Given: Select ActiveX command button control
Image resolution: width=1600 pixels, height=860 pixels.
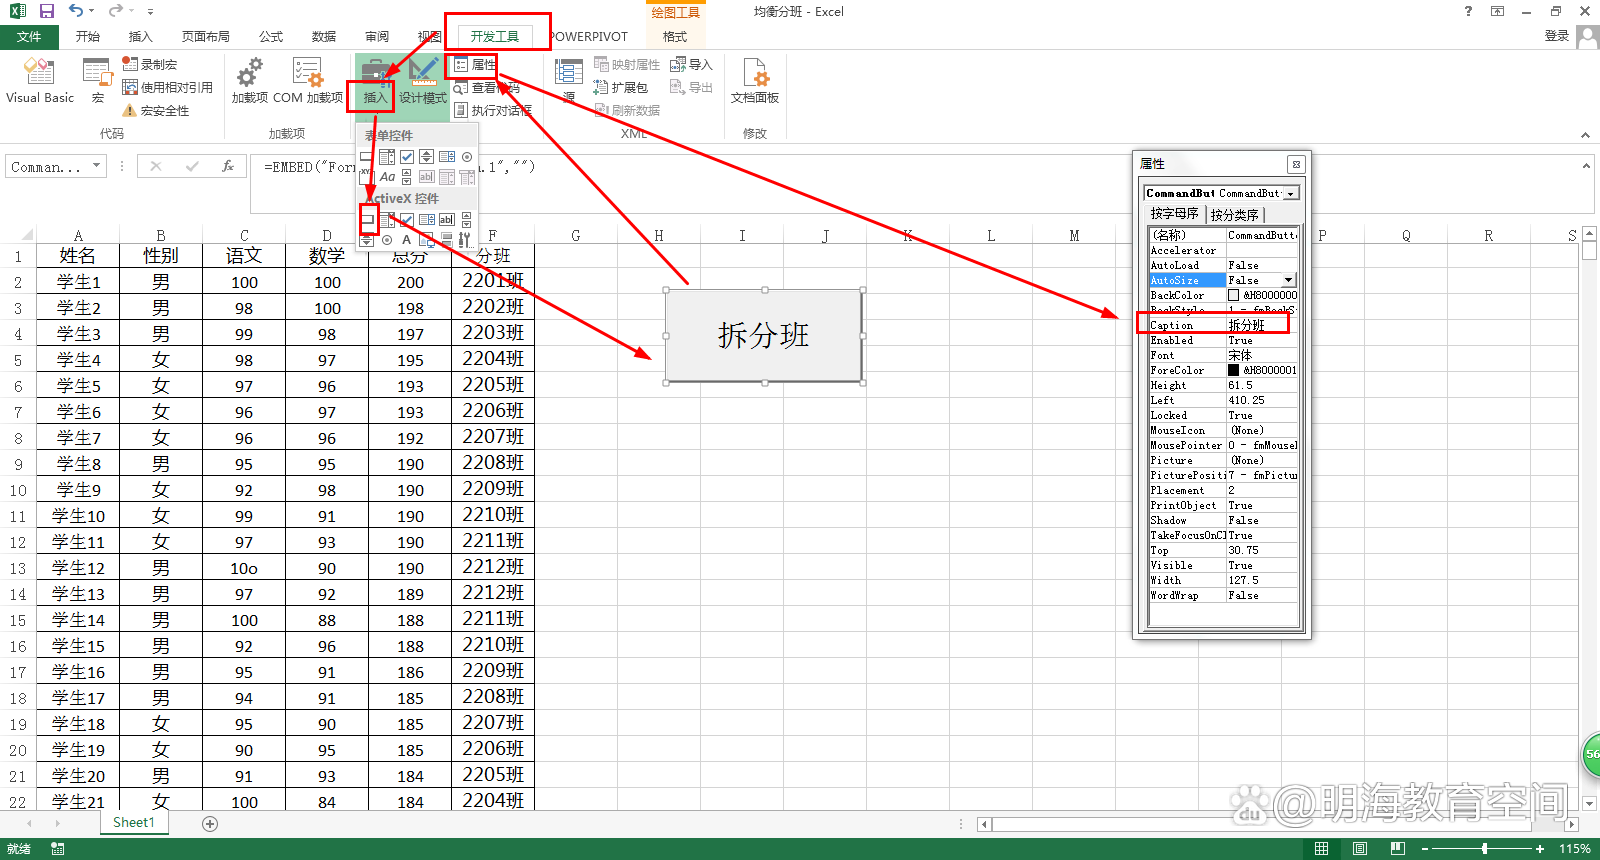Looking at the screenshot, I should tap(368, 219).
